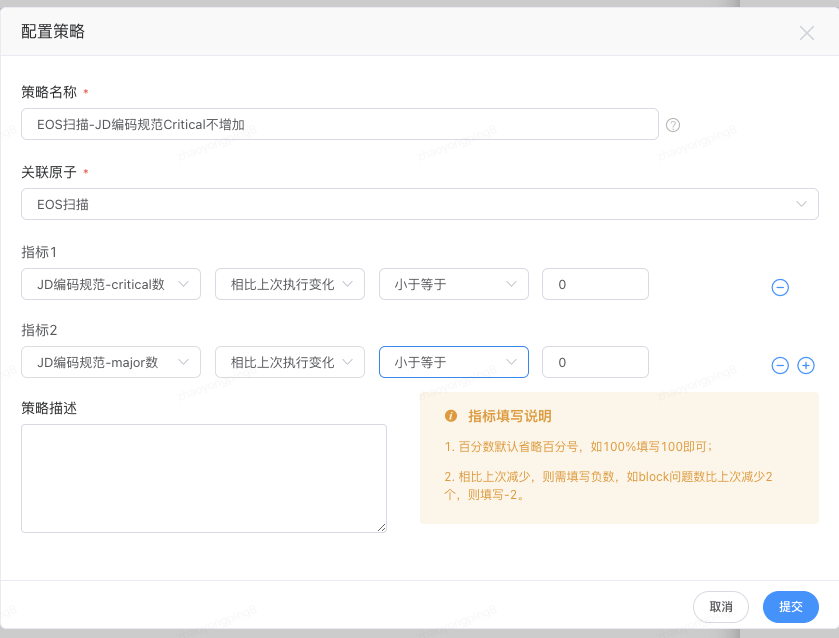Remove 指标2 using its minus circle icon
Screen dimensions: 839x638
pos(780,365)
